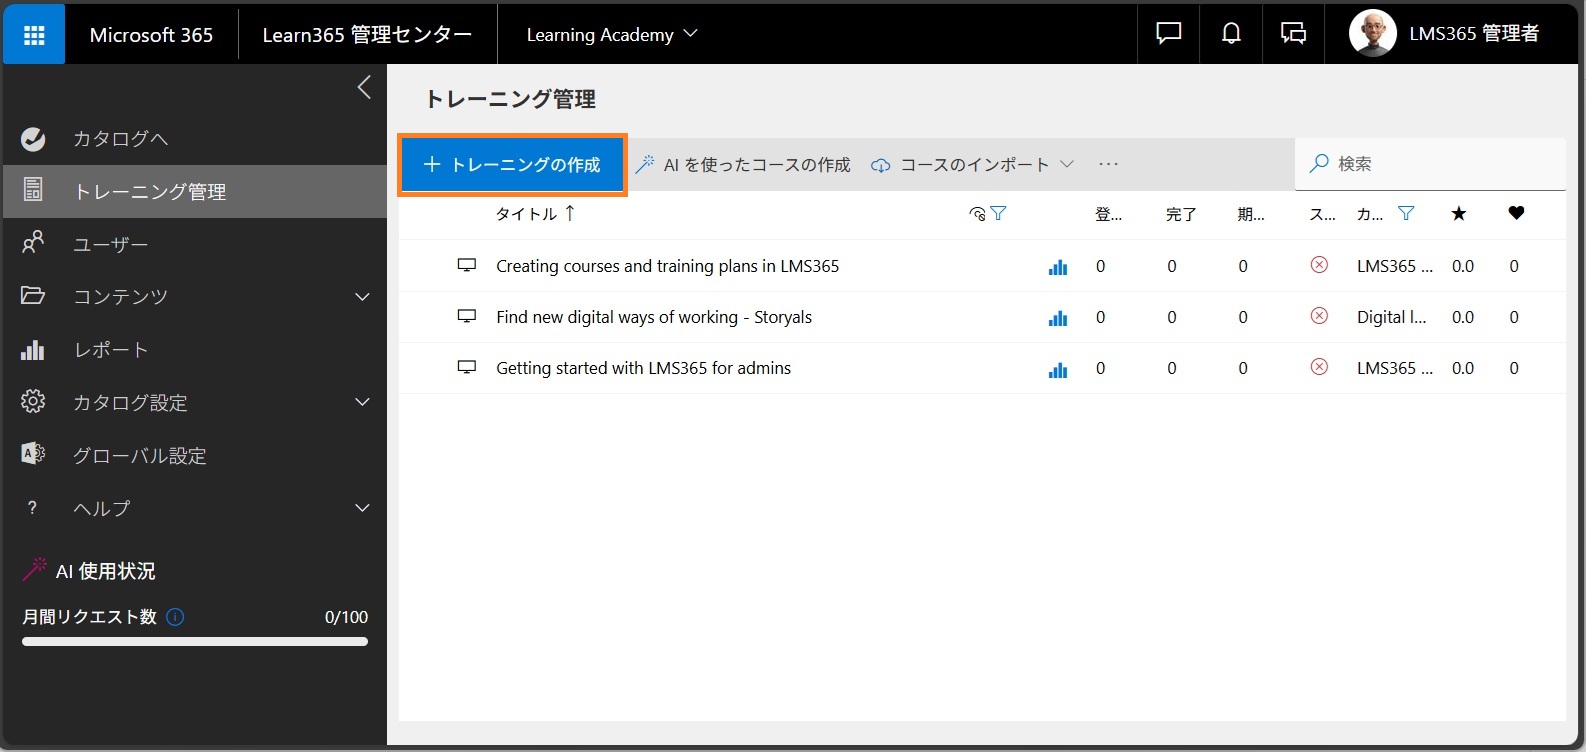This screenshot has height=752, width=1586.
Task: Select トレーニング管理 in the sidebar
Action: (194, 191)
